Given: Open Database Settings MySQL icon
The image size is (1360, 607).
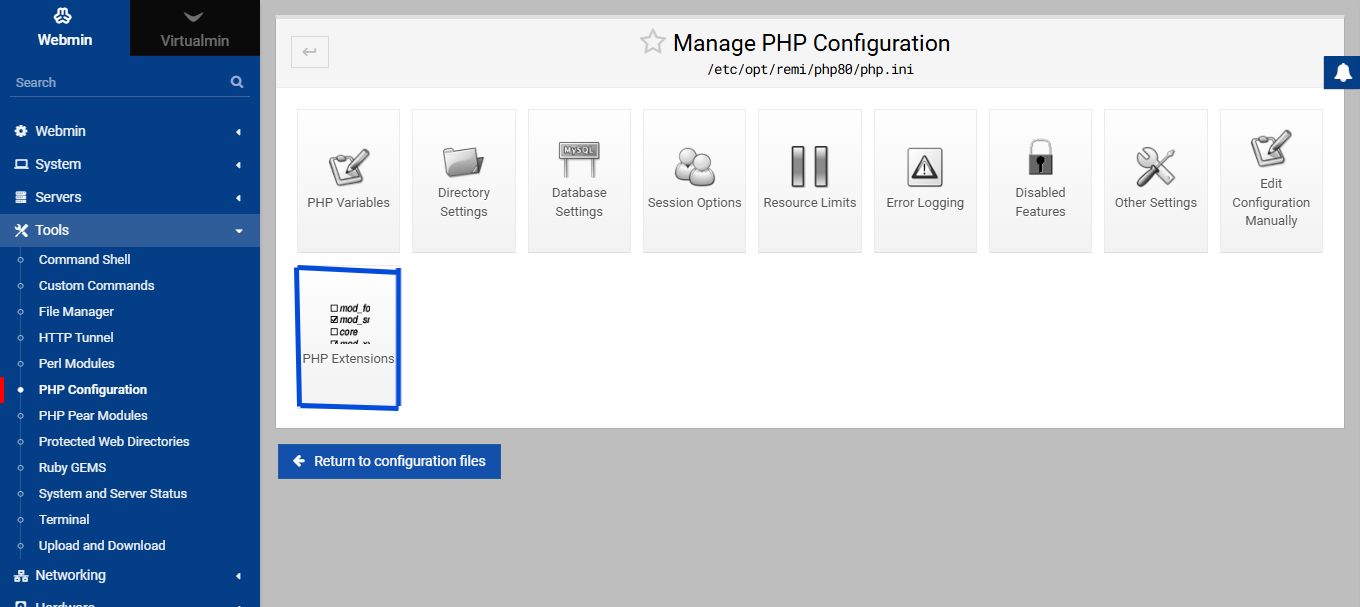Looking at the screenshot, I should (x=579, y=162).
